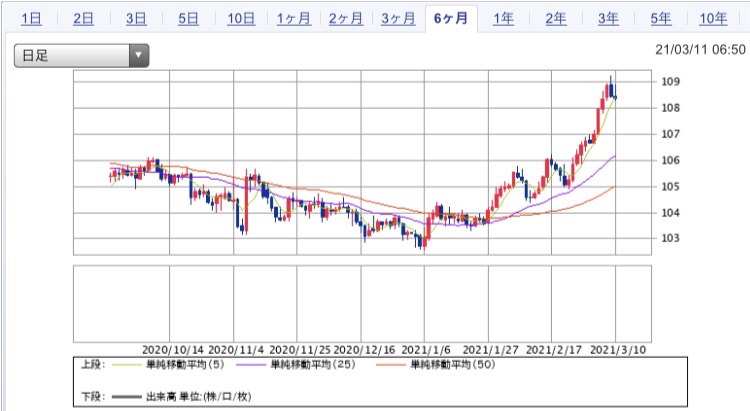Click the 108 price axis label
This screenshot has width=750, height=411.
[670, 108]
